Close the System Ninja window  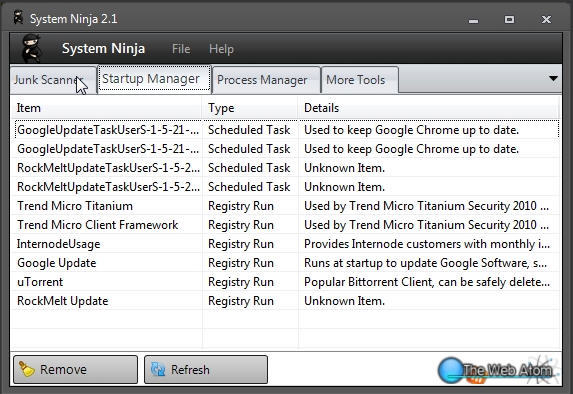pos(546,19)
